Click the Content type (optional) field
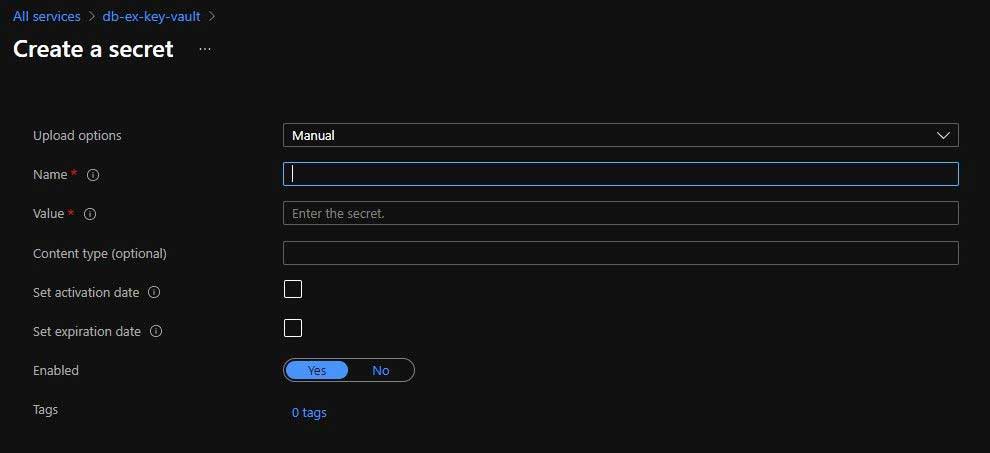990x453 pixels. coord(621,253)
